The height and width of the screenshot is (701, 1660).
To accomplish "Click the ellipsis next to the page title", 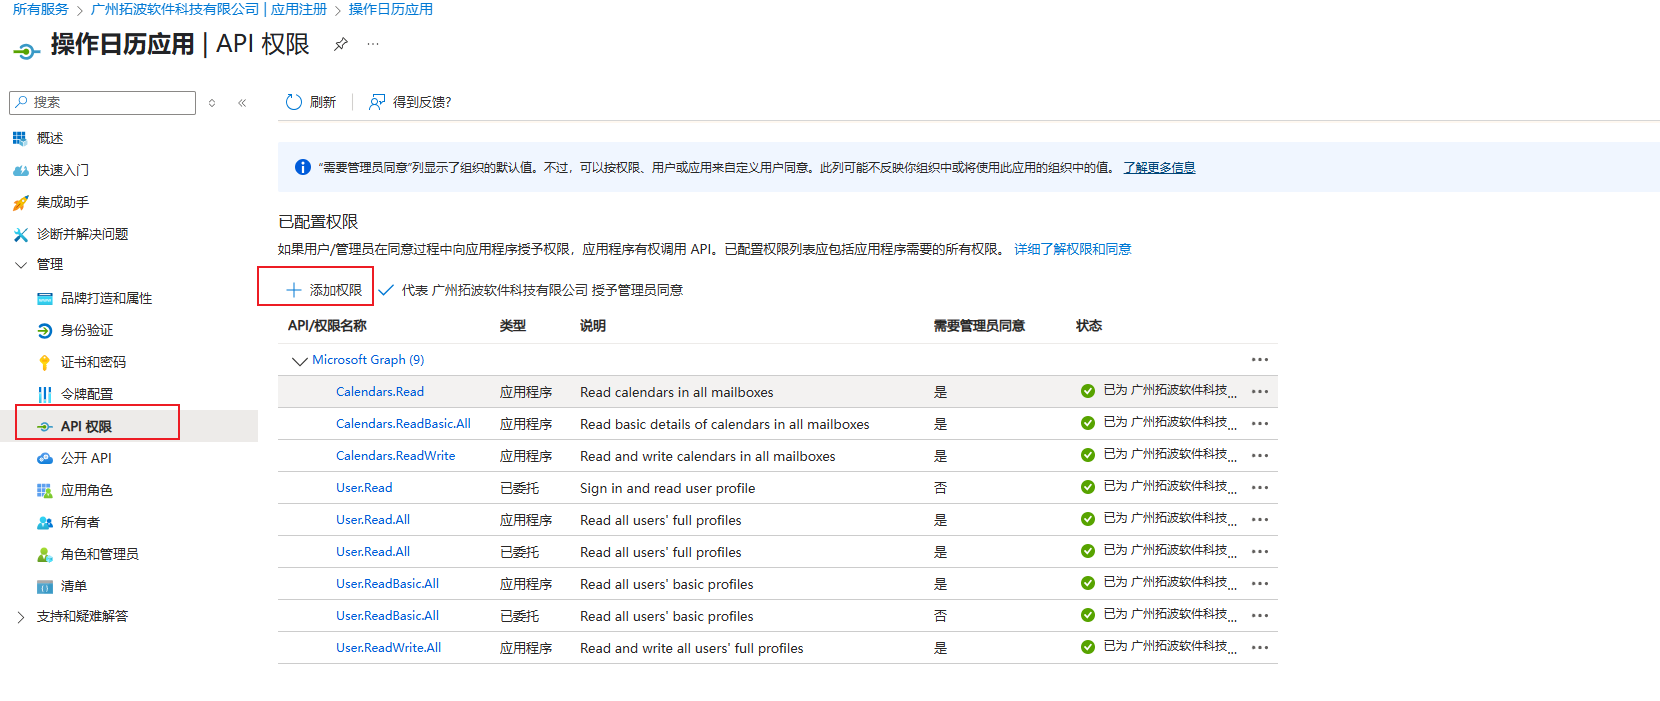I will tap(373, 44).
